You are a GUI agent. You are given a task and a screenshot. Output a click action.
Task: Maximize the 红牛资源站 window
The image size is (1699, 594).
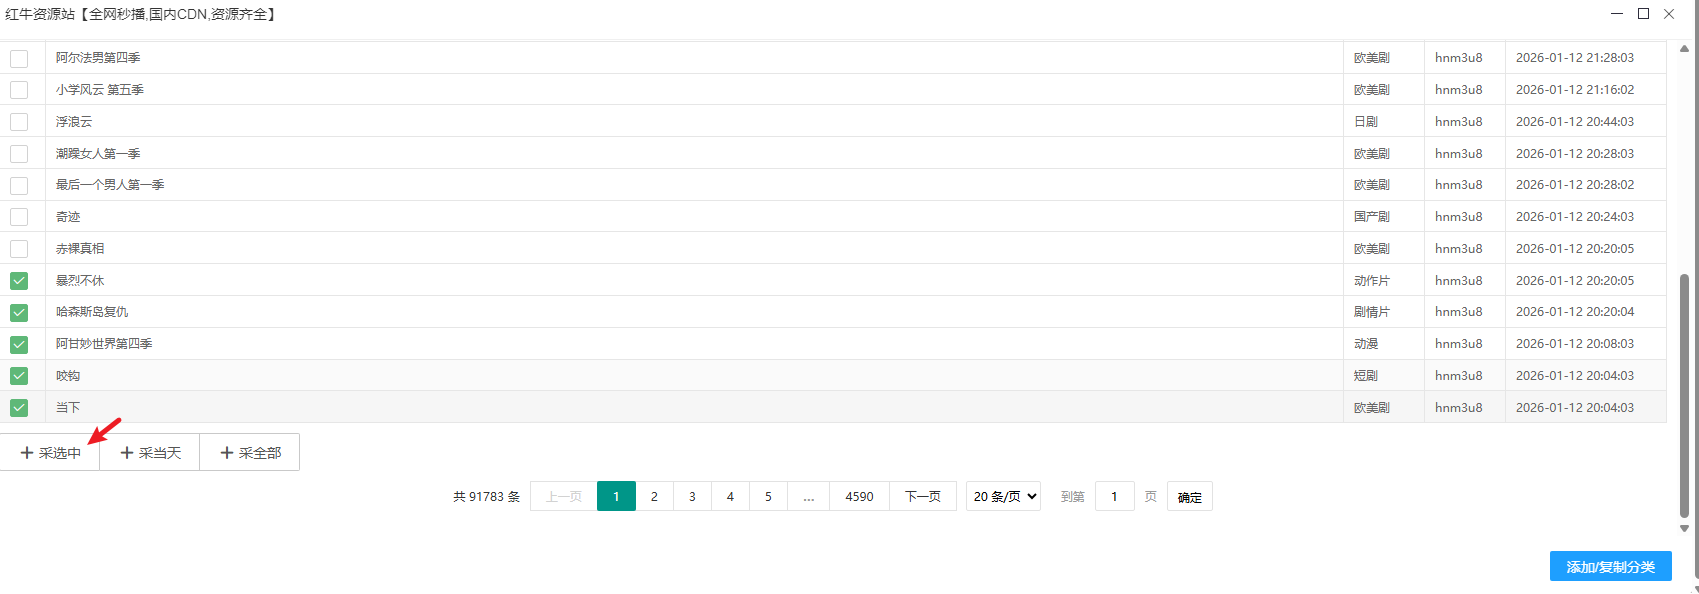[1643, 14]
